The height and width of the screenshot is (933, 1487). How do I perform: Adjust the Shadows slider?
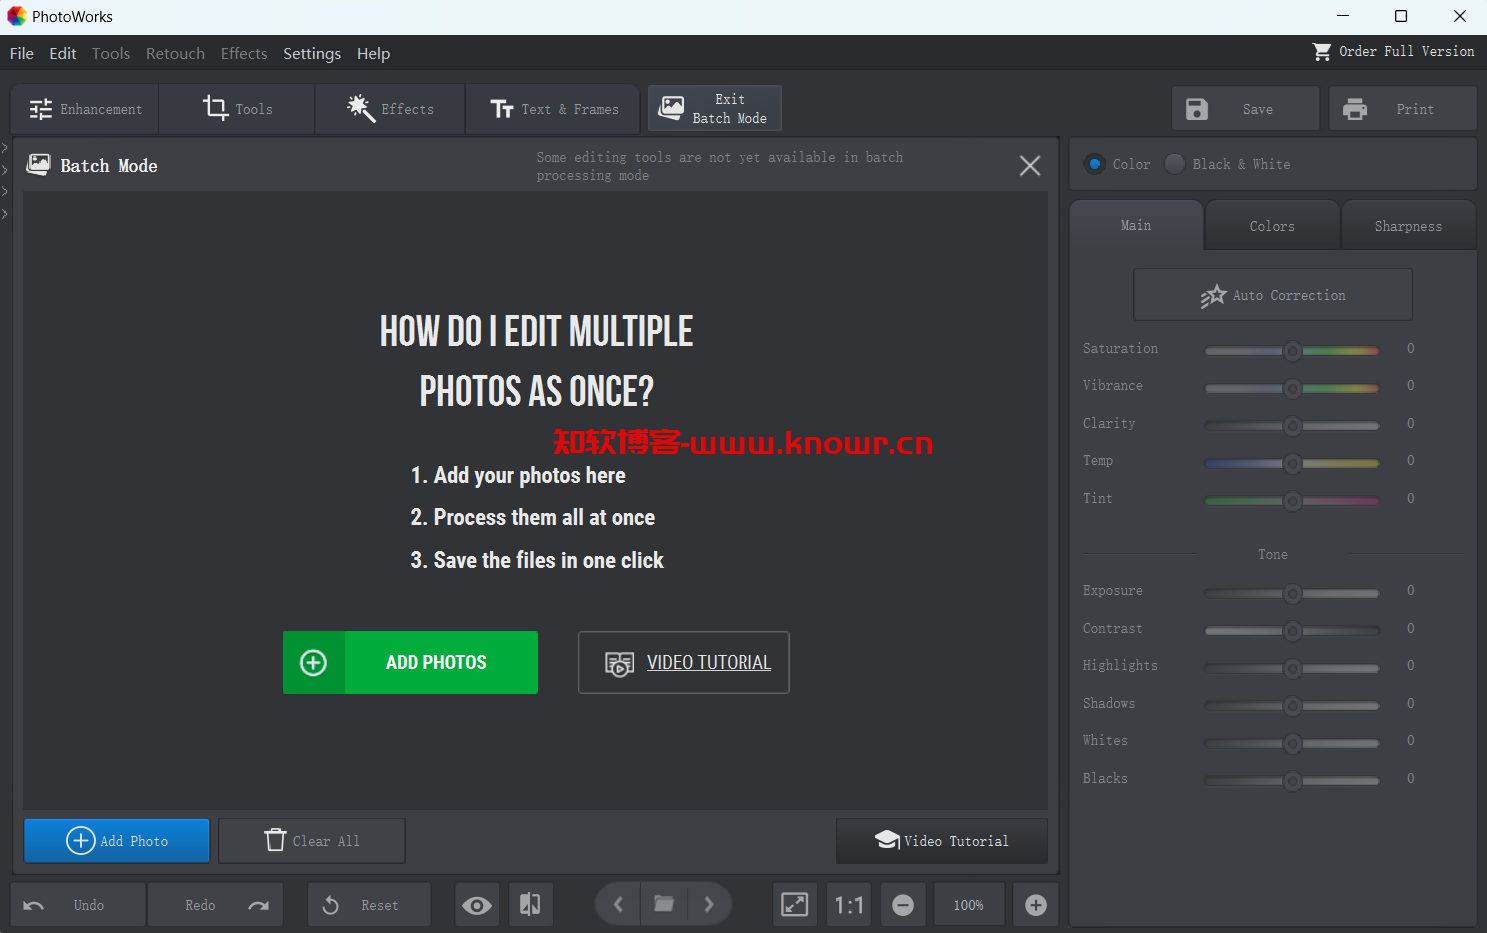(x=1292, y=705)
